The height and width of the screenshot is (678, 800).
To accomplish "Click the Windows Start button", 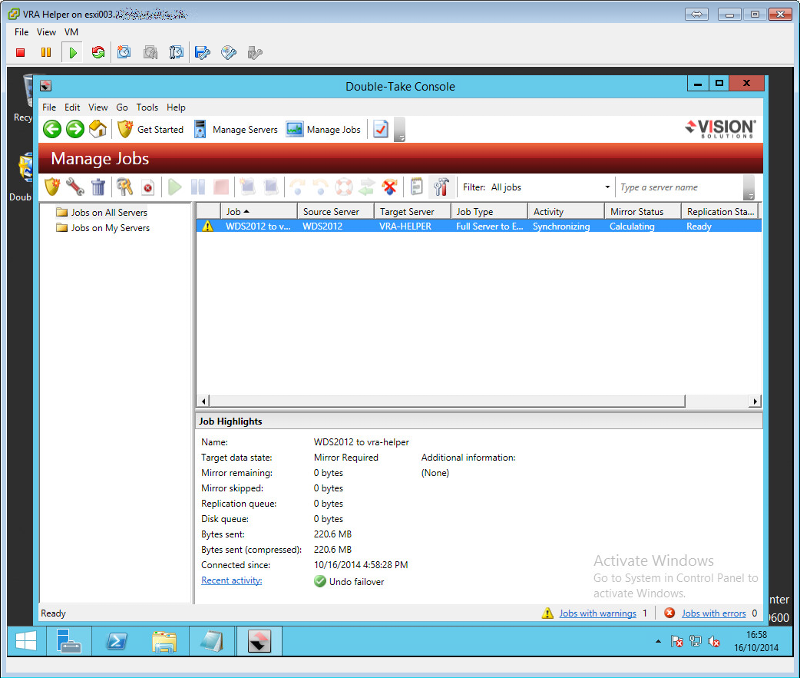I will [26, 641].
